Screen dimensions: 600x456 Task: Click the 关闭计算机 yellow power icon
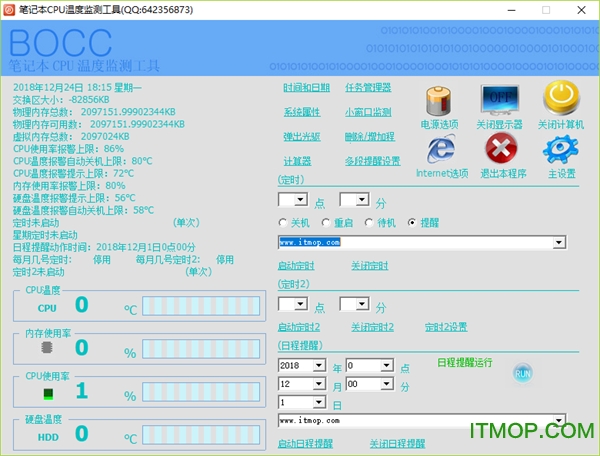(x=561, y=98)
